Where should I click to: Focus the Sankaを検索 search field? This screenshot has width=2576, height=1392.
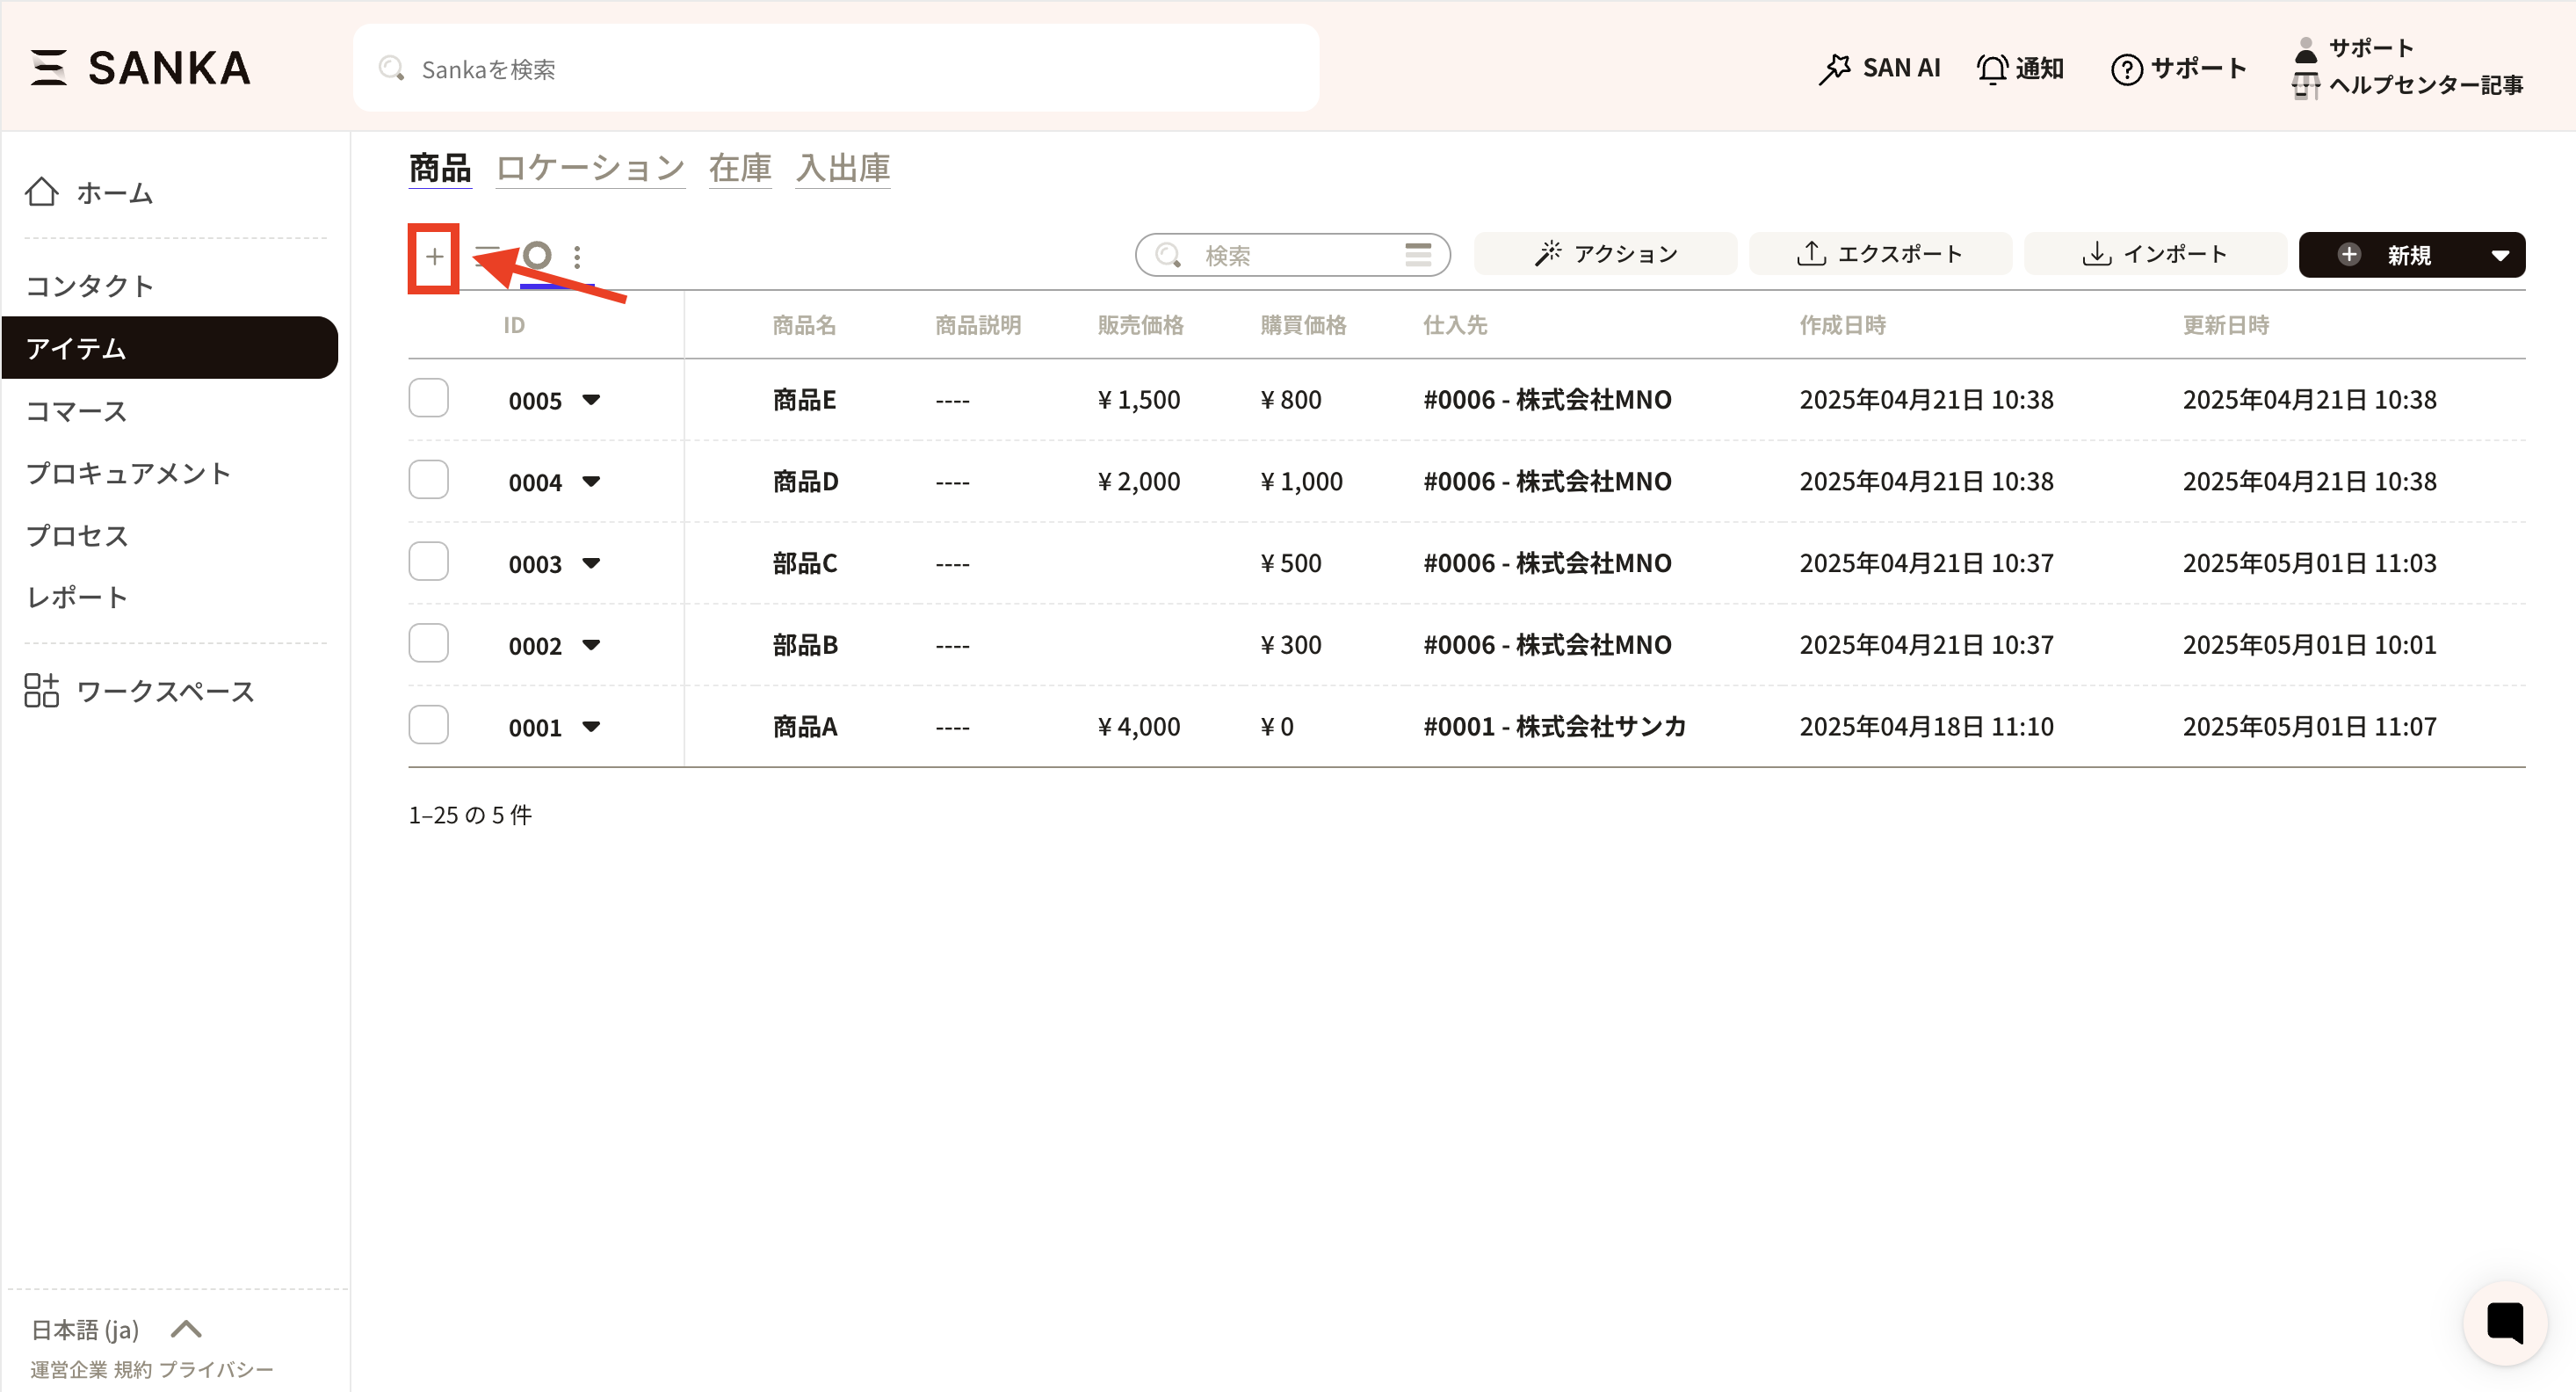click(x=836, y=69)
